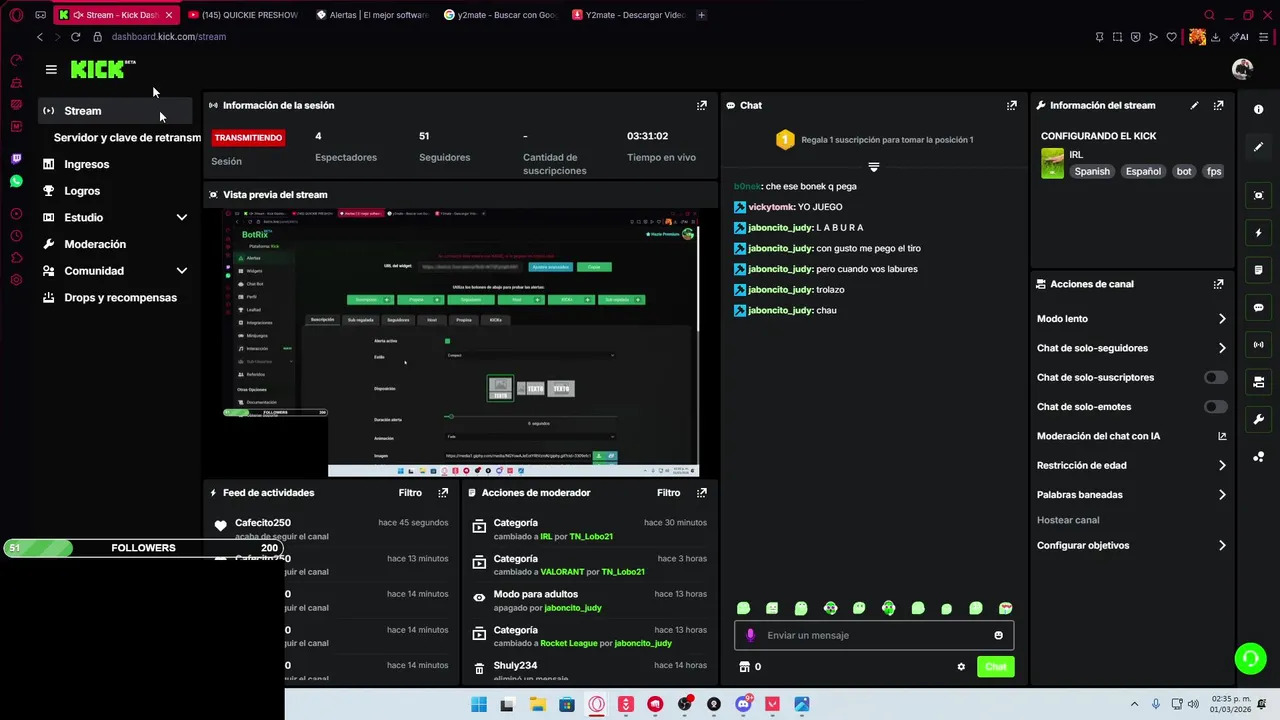Click the FOLLOWERS goal progress bar

pos(143,548)
